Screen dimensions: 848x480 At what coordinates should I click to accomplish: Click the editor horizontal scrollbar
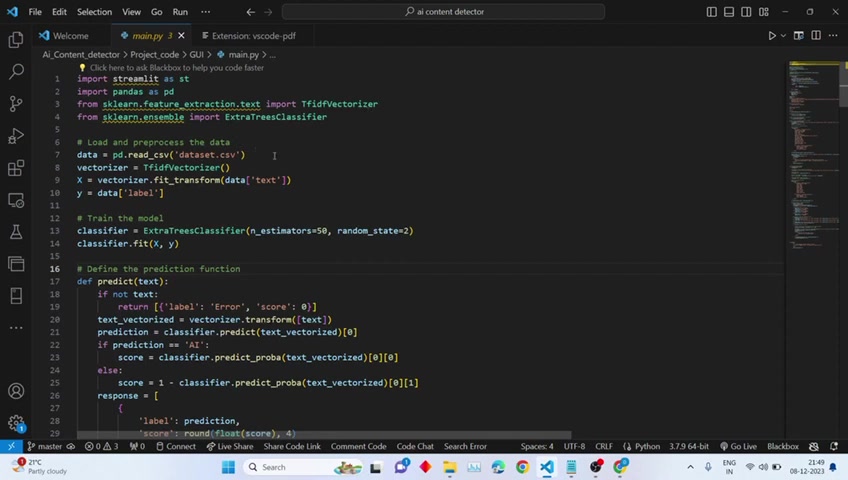(324, 435)
